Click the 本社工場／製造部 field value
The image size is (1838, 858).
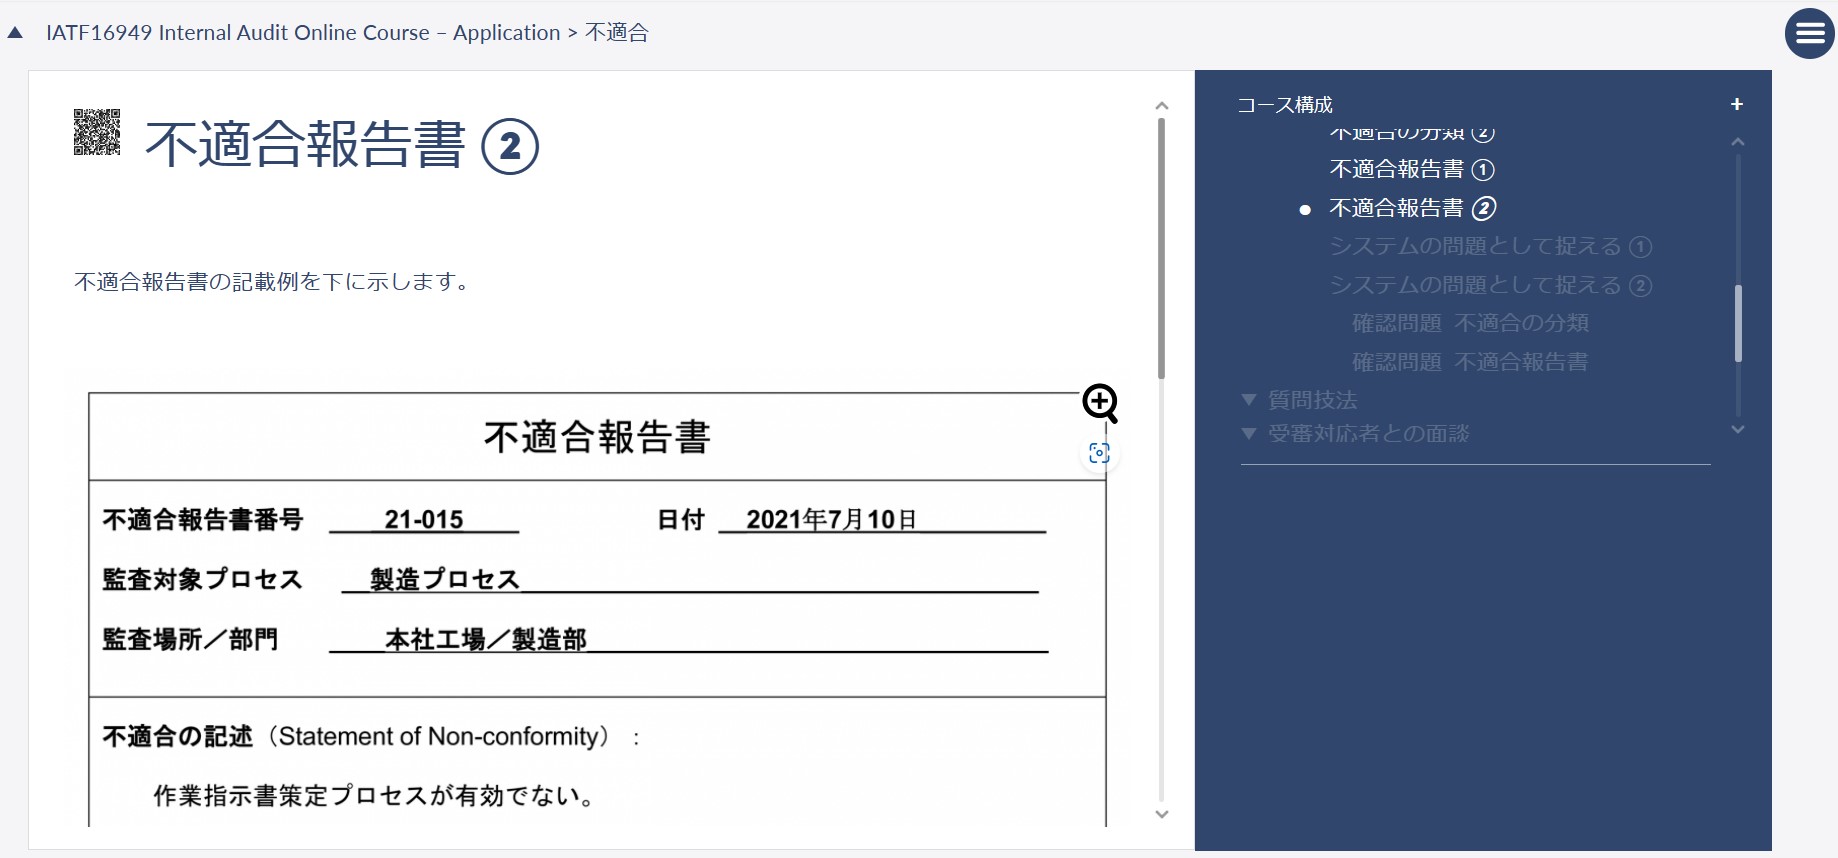[486, 639]
